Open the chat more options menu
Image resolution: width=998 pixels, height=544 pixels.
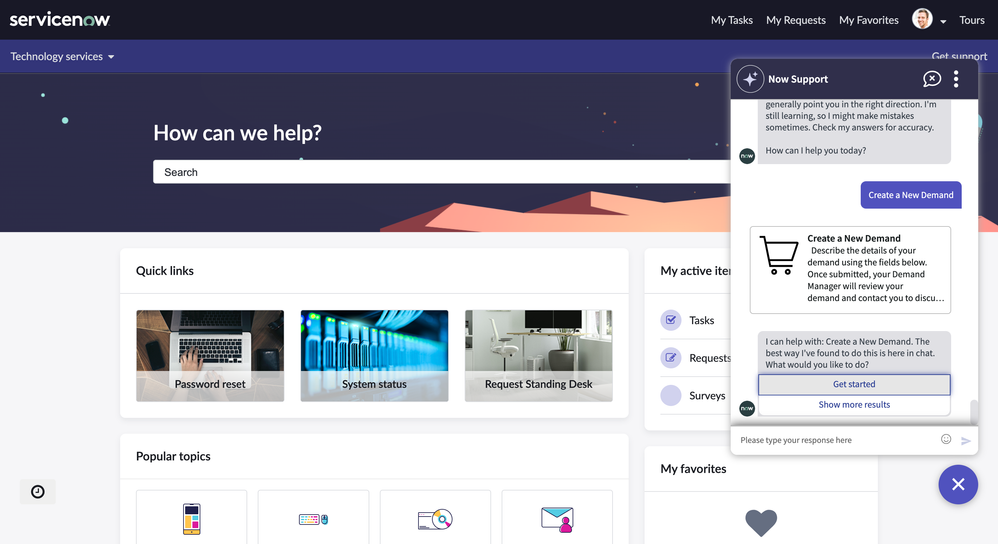coord(956,79)
